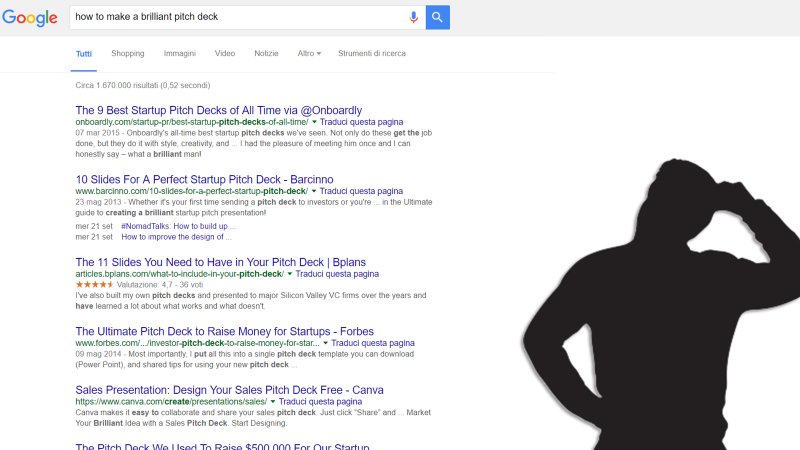Switch to the Shopping tab
This screenshot has width=800, height=450.
128,54
